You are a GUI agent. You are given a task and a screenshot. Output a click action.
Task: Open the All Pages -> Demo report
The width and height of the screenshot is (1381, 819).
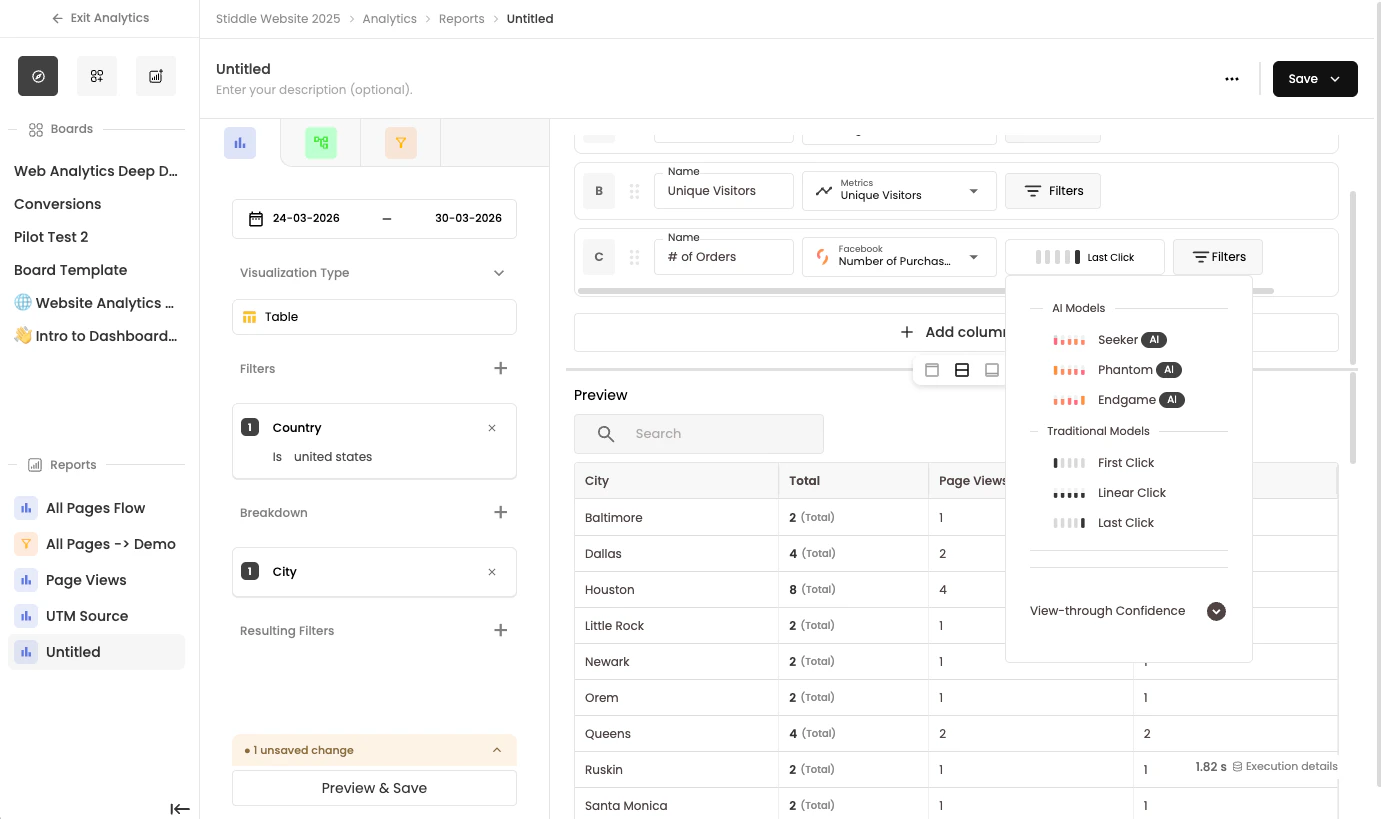tap(96, 544)
